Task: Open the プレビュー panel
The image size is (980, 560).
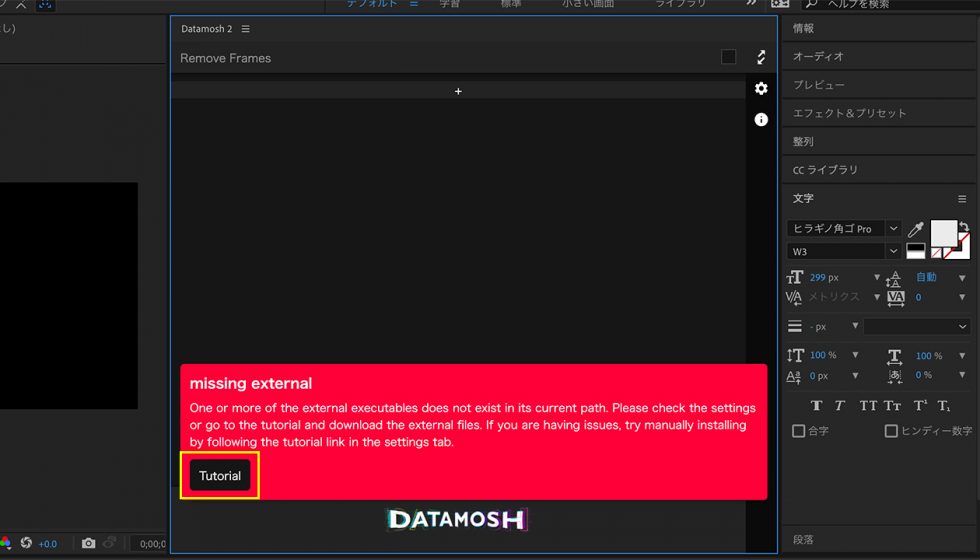Action: [x=879, y=85]
